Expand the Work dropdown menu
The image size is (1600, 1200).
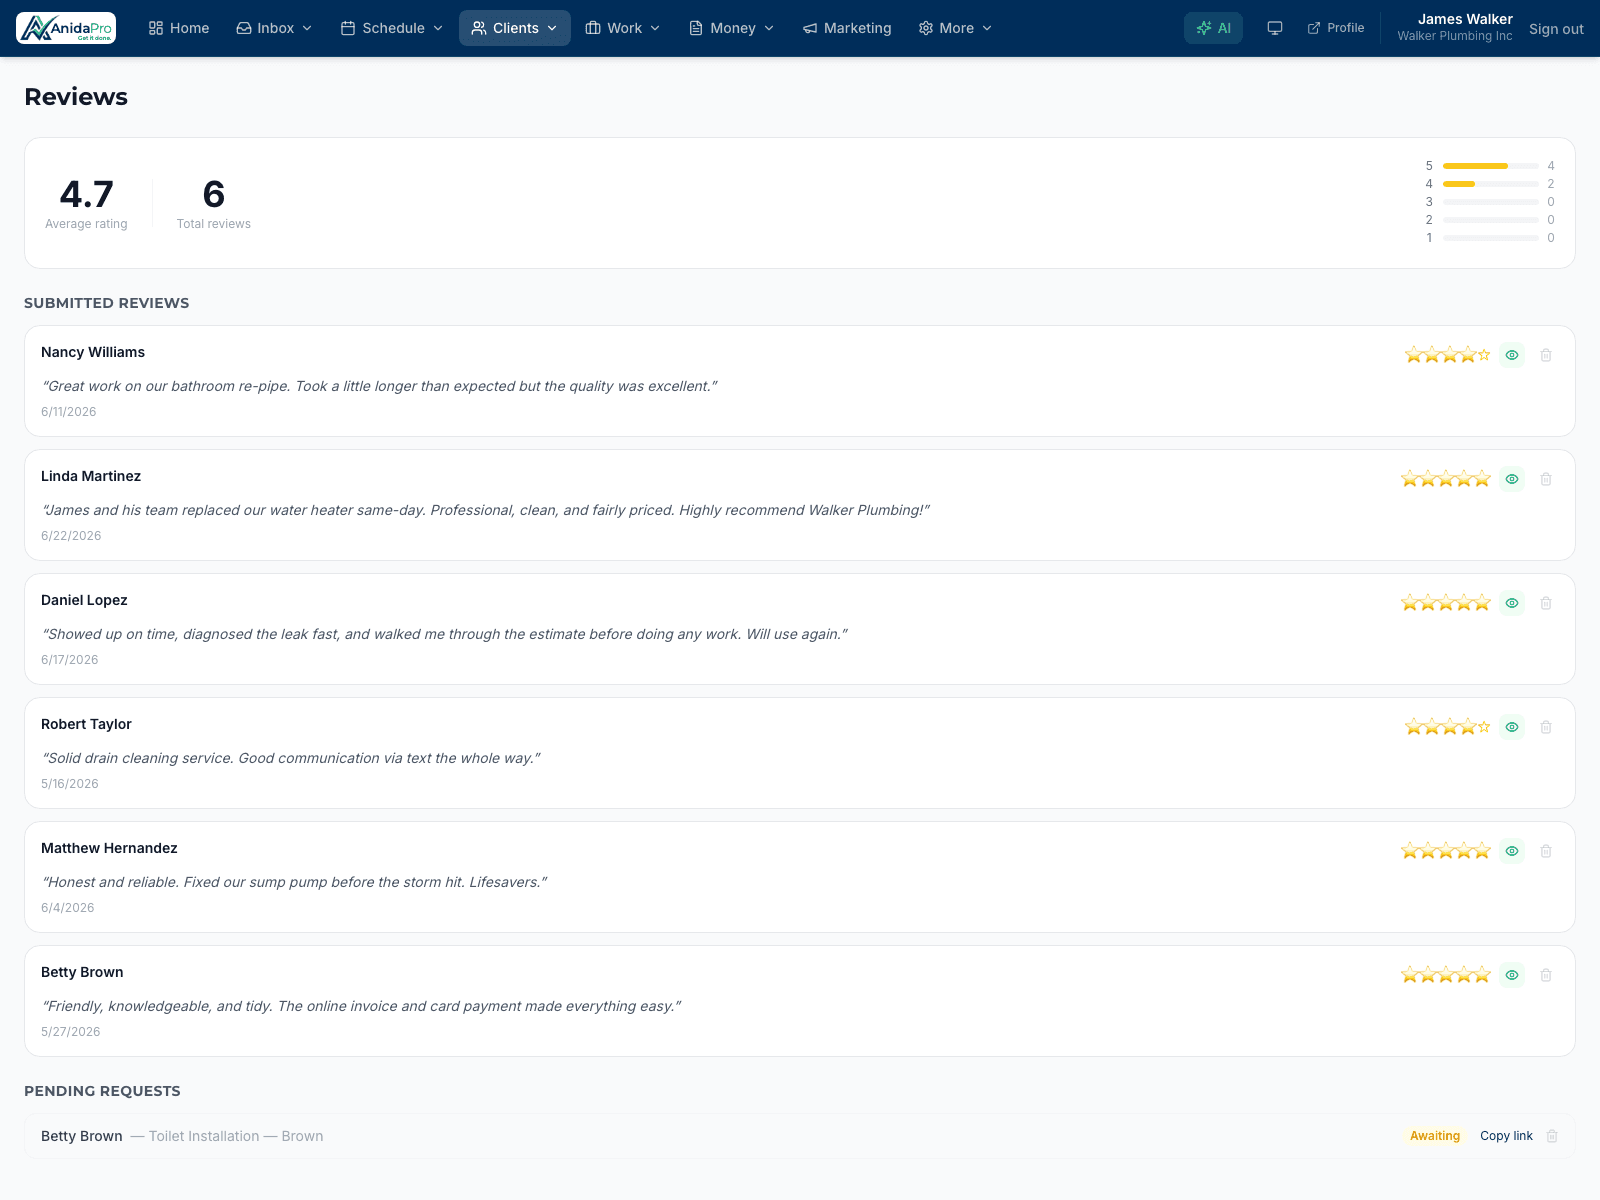(x=622, y=28)
